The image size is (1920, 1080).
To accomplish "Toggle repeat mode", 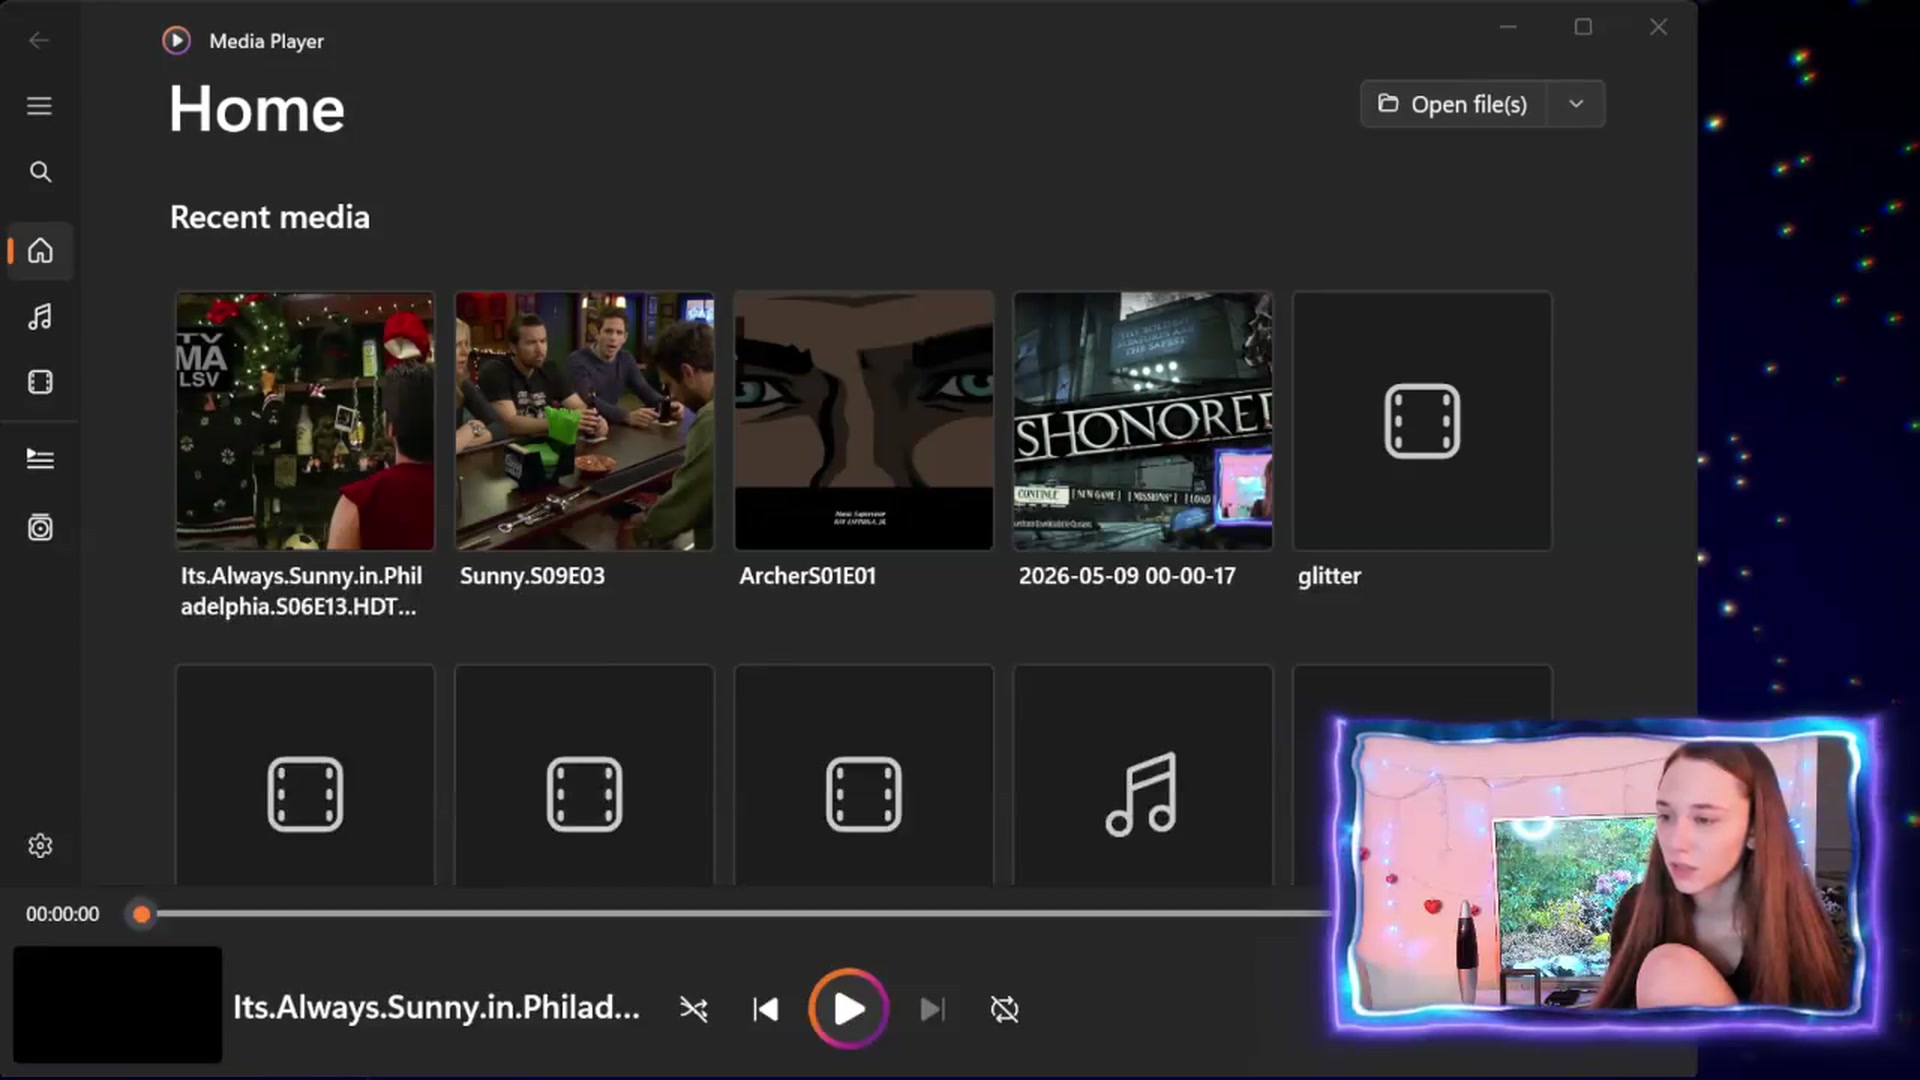I will 1004,1009.
